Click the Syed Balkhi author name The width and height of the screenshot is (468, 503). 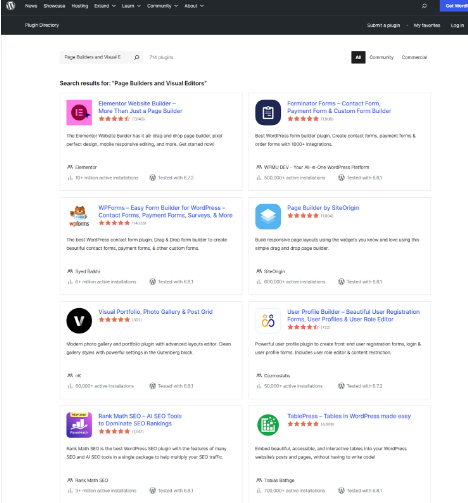click(x=87, y=271)
